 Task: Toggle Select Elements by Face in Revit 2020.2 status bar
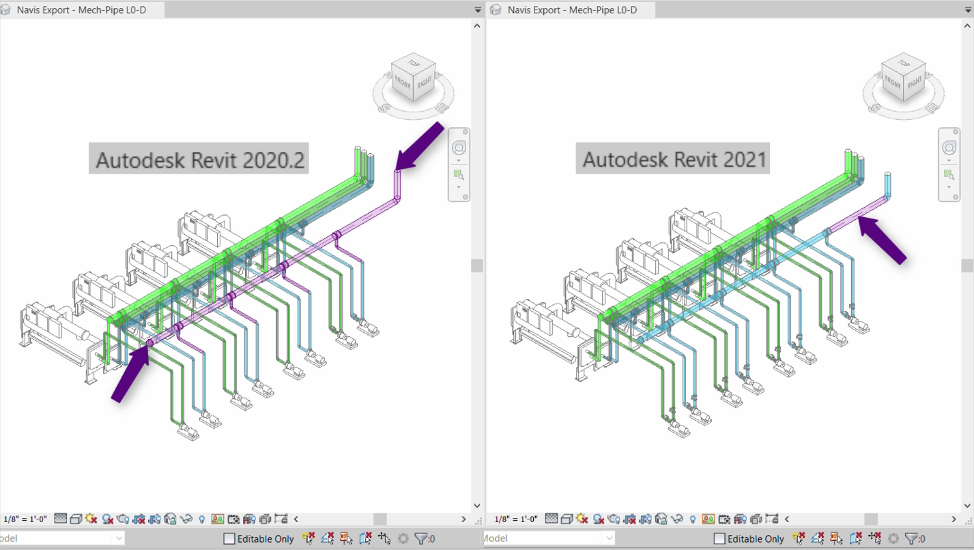click(365, 538)
